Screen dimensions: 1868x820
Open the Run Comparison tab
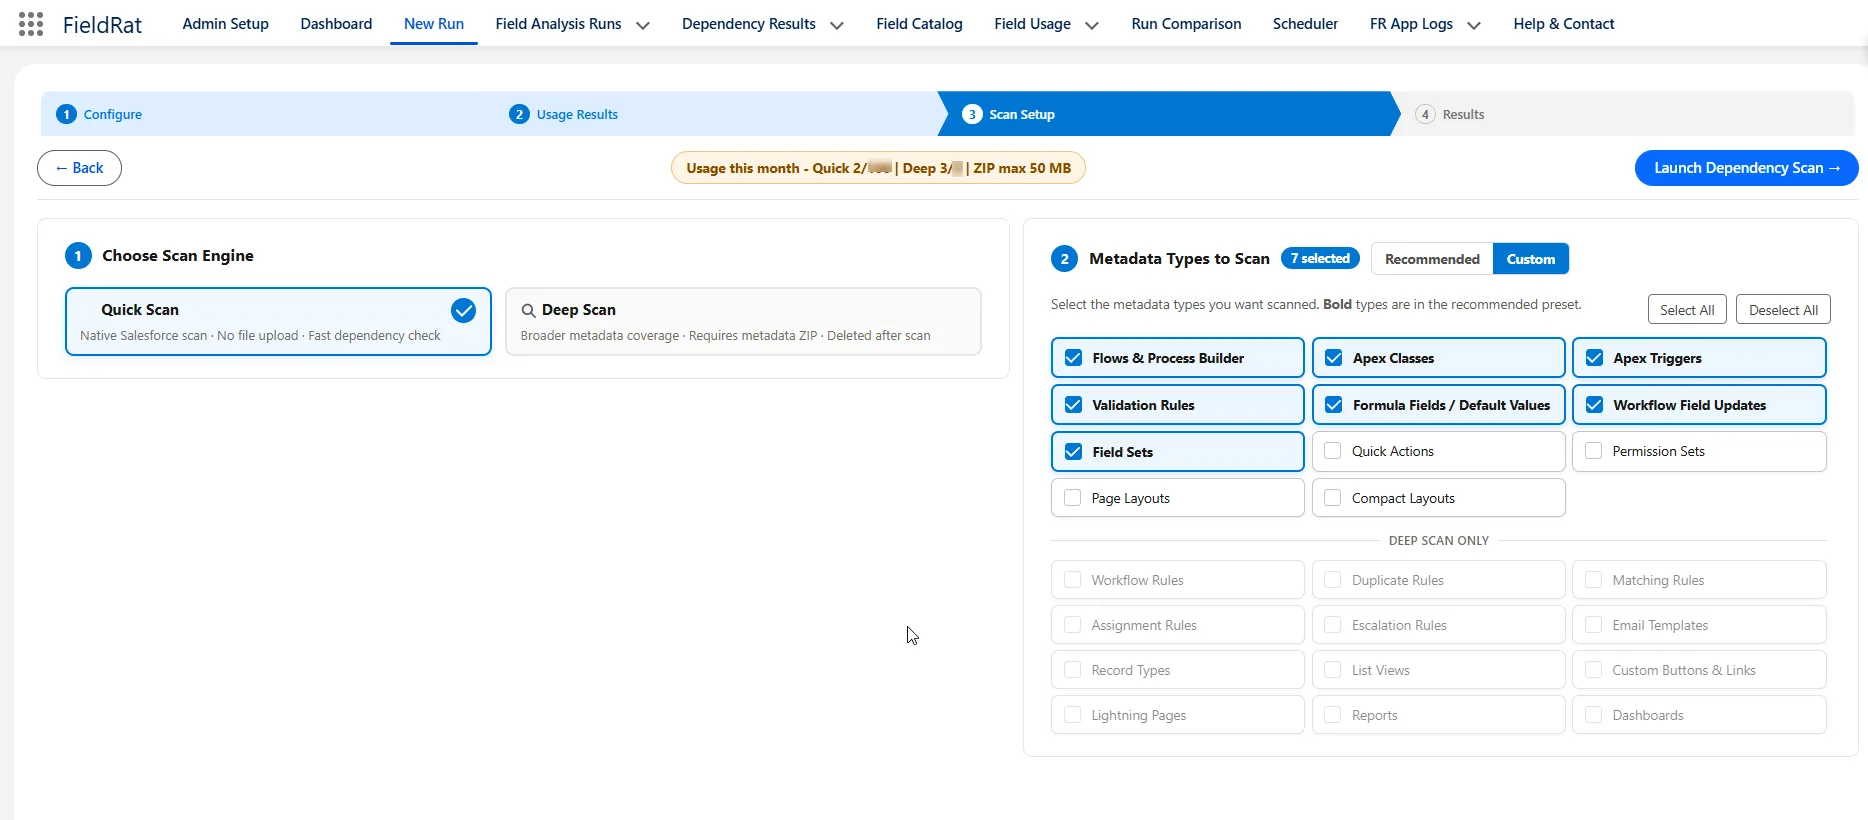click(1186, 24)
